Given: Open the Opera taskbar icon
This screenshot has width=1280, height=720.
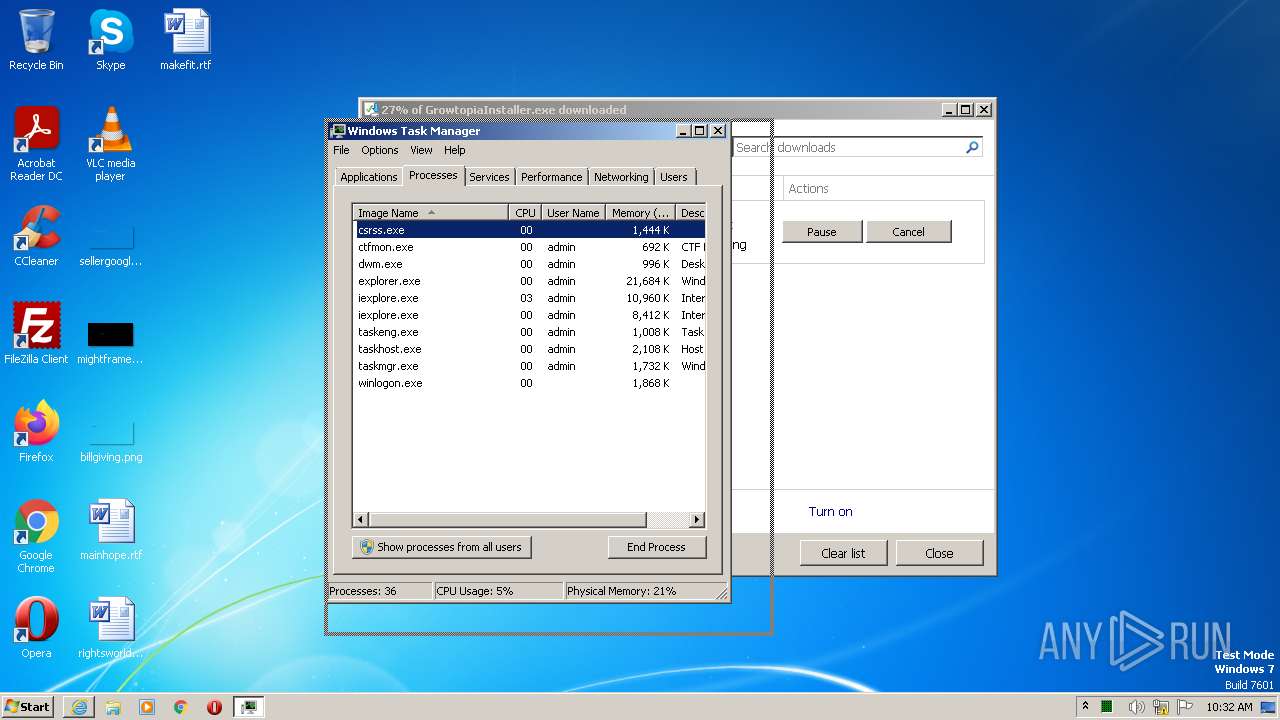Looking at the screenshot, I should pos(214,707).
